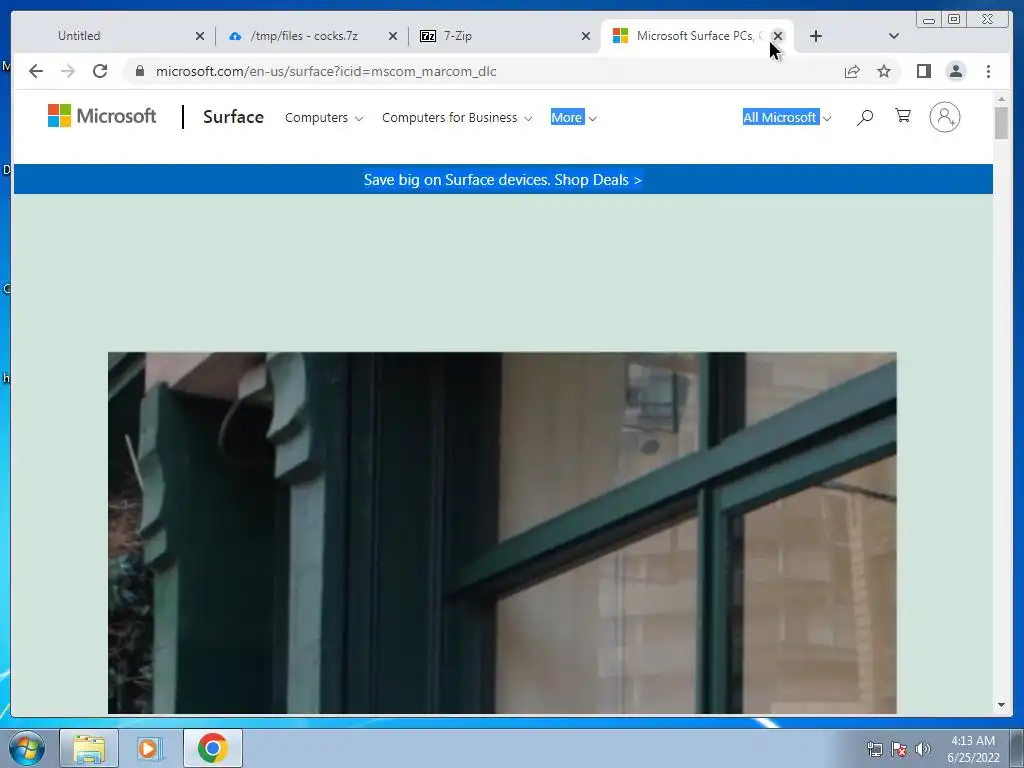
Task: Open the Chrome three-dot menu
Action: pos(988,71)
